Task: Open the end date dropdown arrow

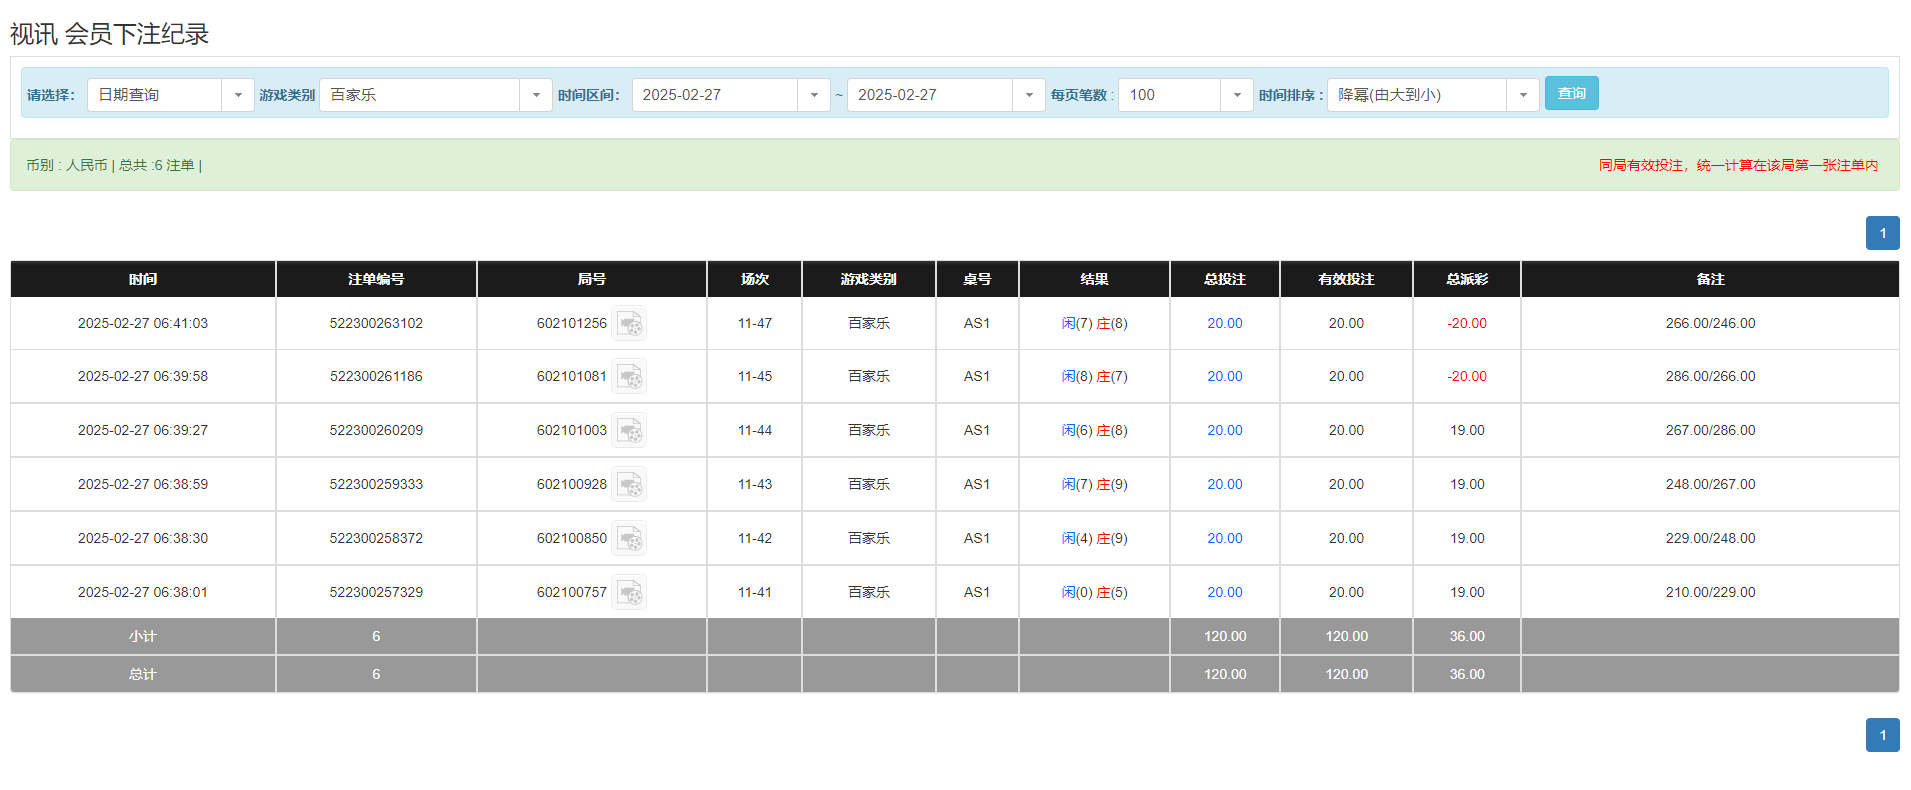Action: click(1028, 95)
